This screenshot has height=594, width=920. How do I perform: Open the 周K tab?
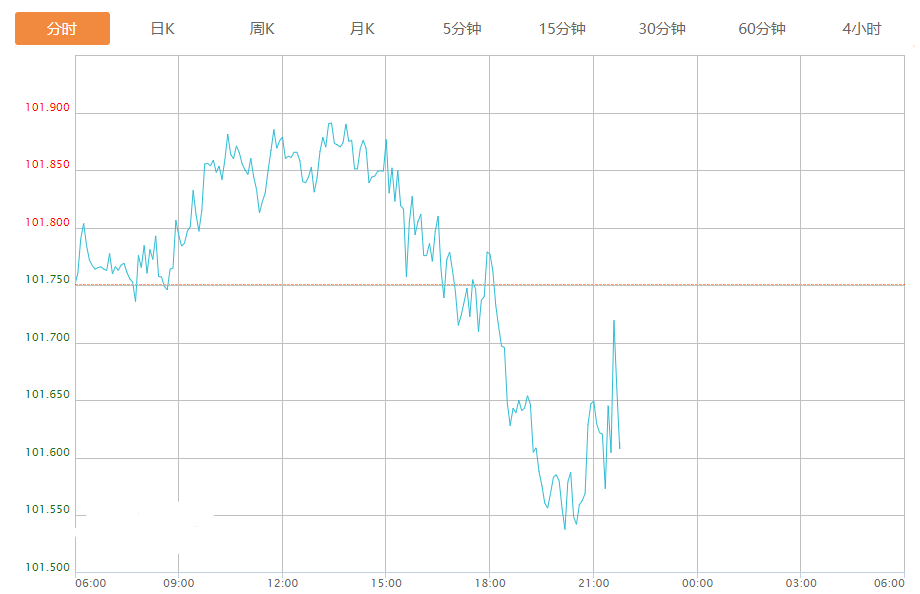pyautogui.click(x=262, y=29)
